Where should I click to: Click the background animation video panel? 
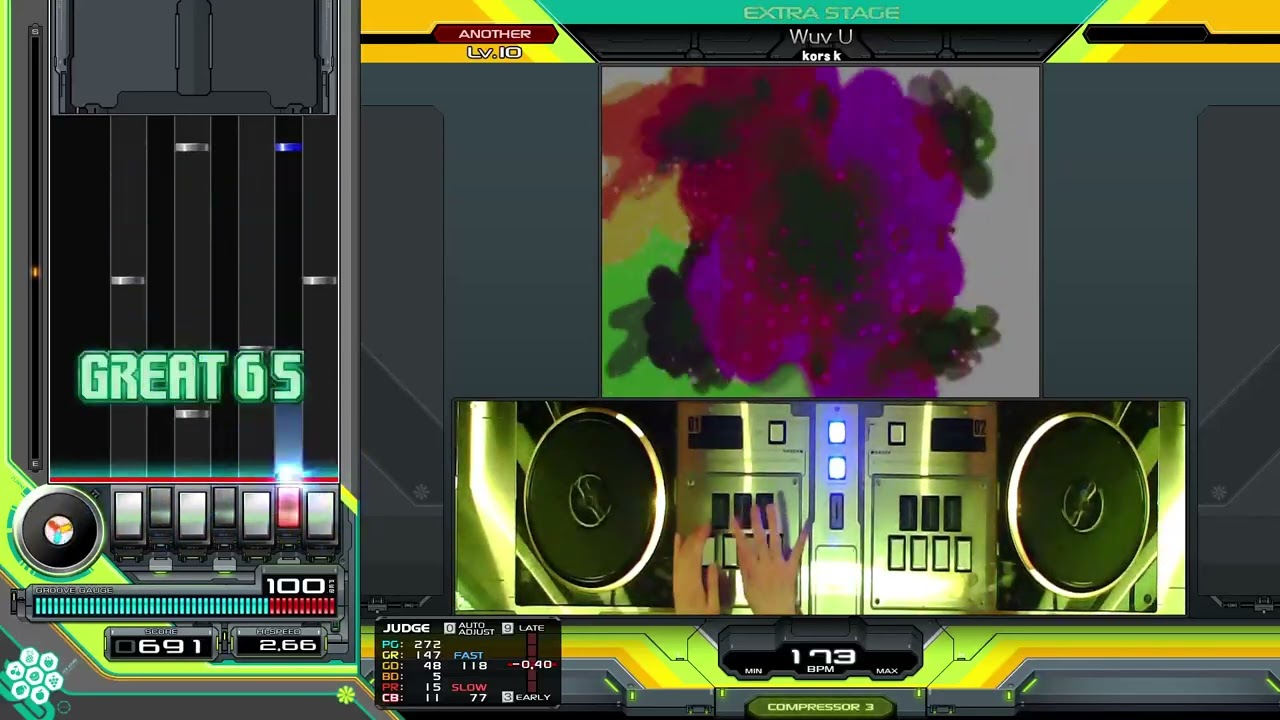coord(820,232)
